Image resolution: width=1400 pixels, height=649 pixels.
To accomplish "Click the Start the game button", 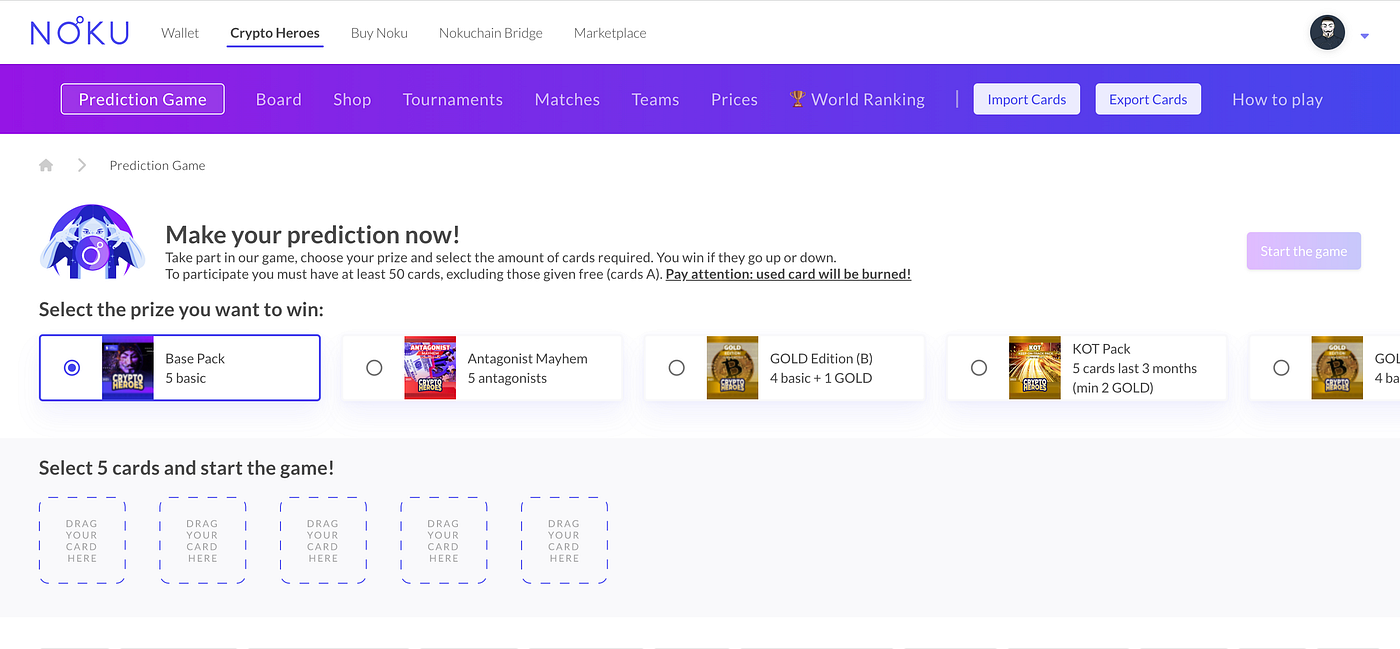I will coord(1304,251).
